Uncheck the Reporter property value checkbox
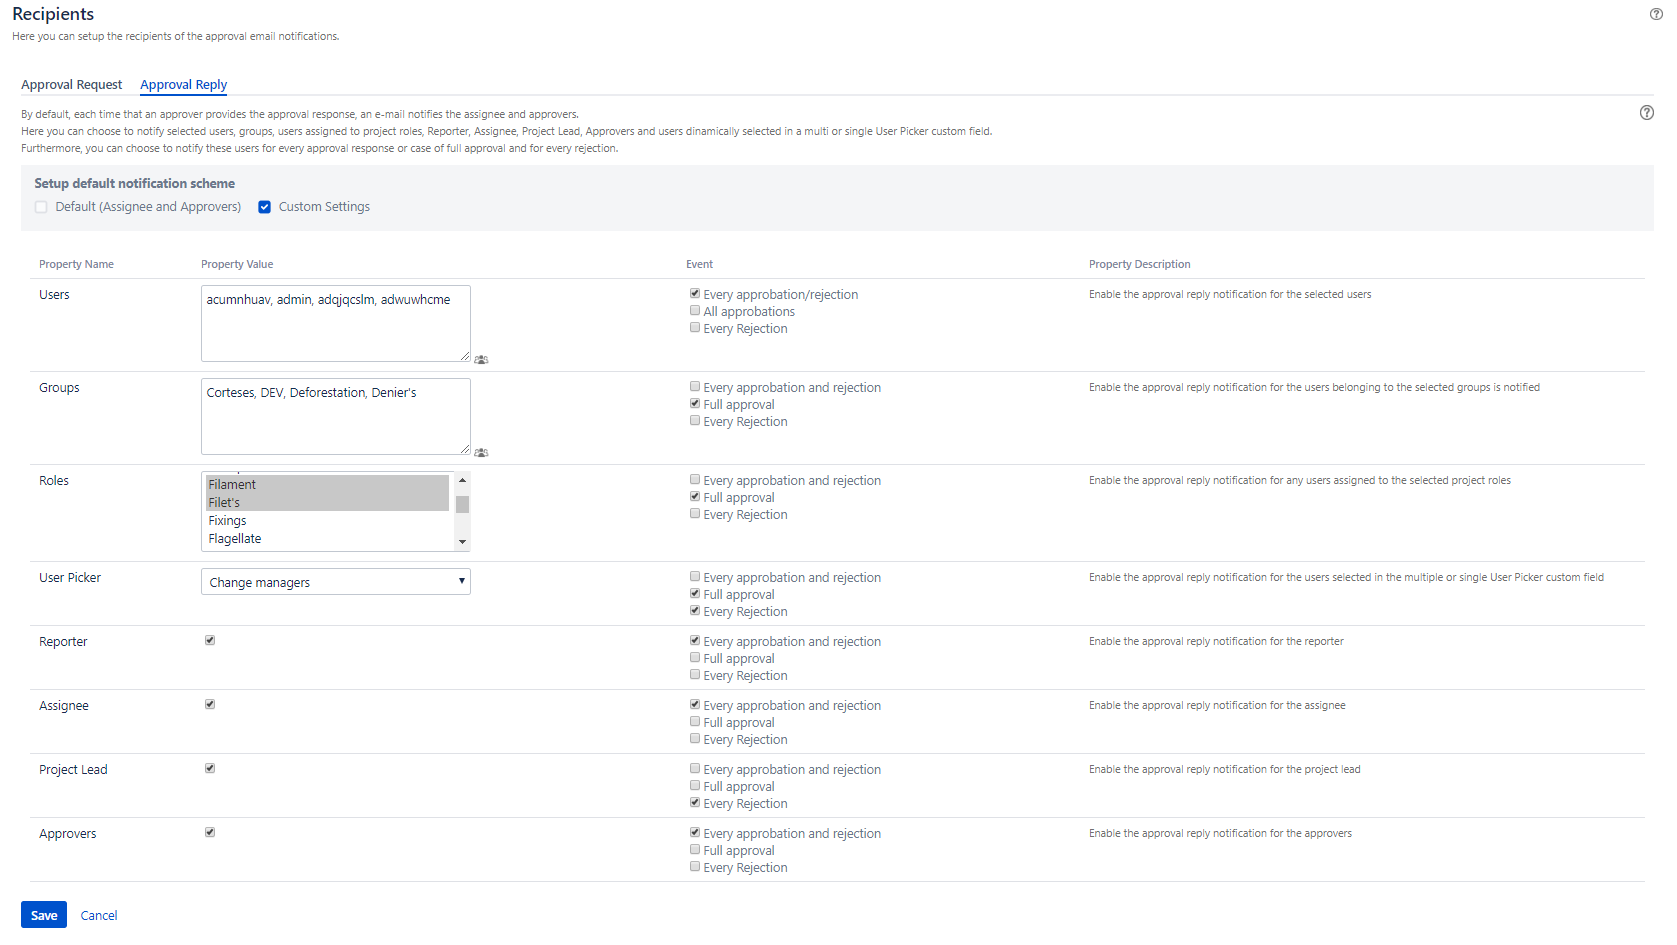This screenshot has width=1677, height=945. coord(210,640)
